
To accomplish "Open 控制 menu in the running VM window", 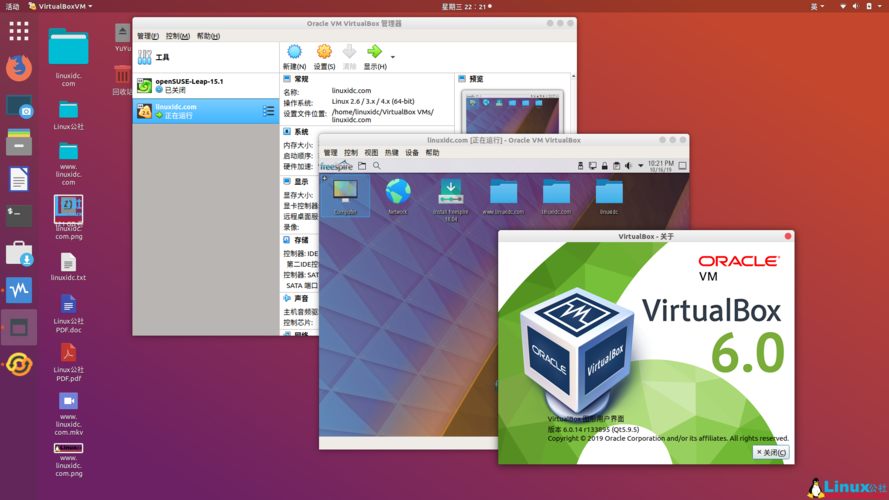I will 350,152.
